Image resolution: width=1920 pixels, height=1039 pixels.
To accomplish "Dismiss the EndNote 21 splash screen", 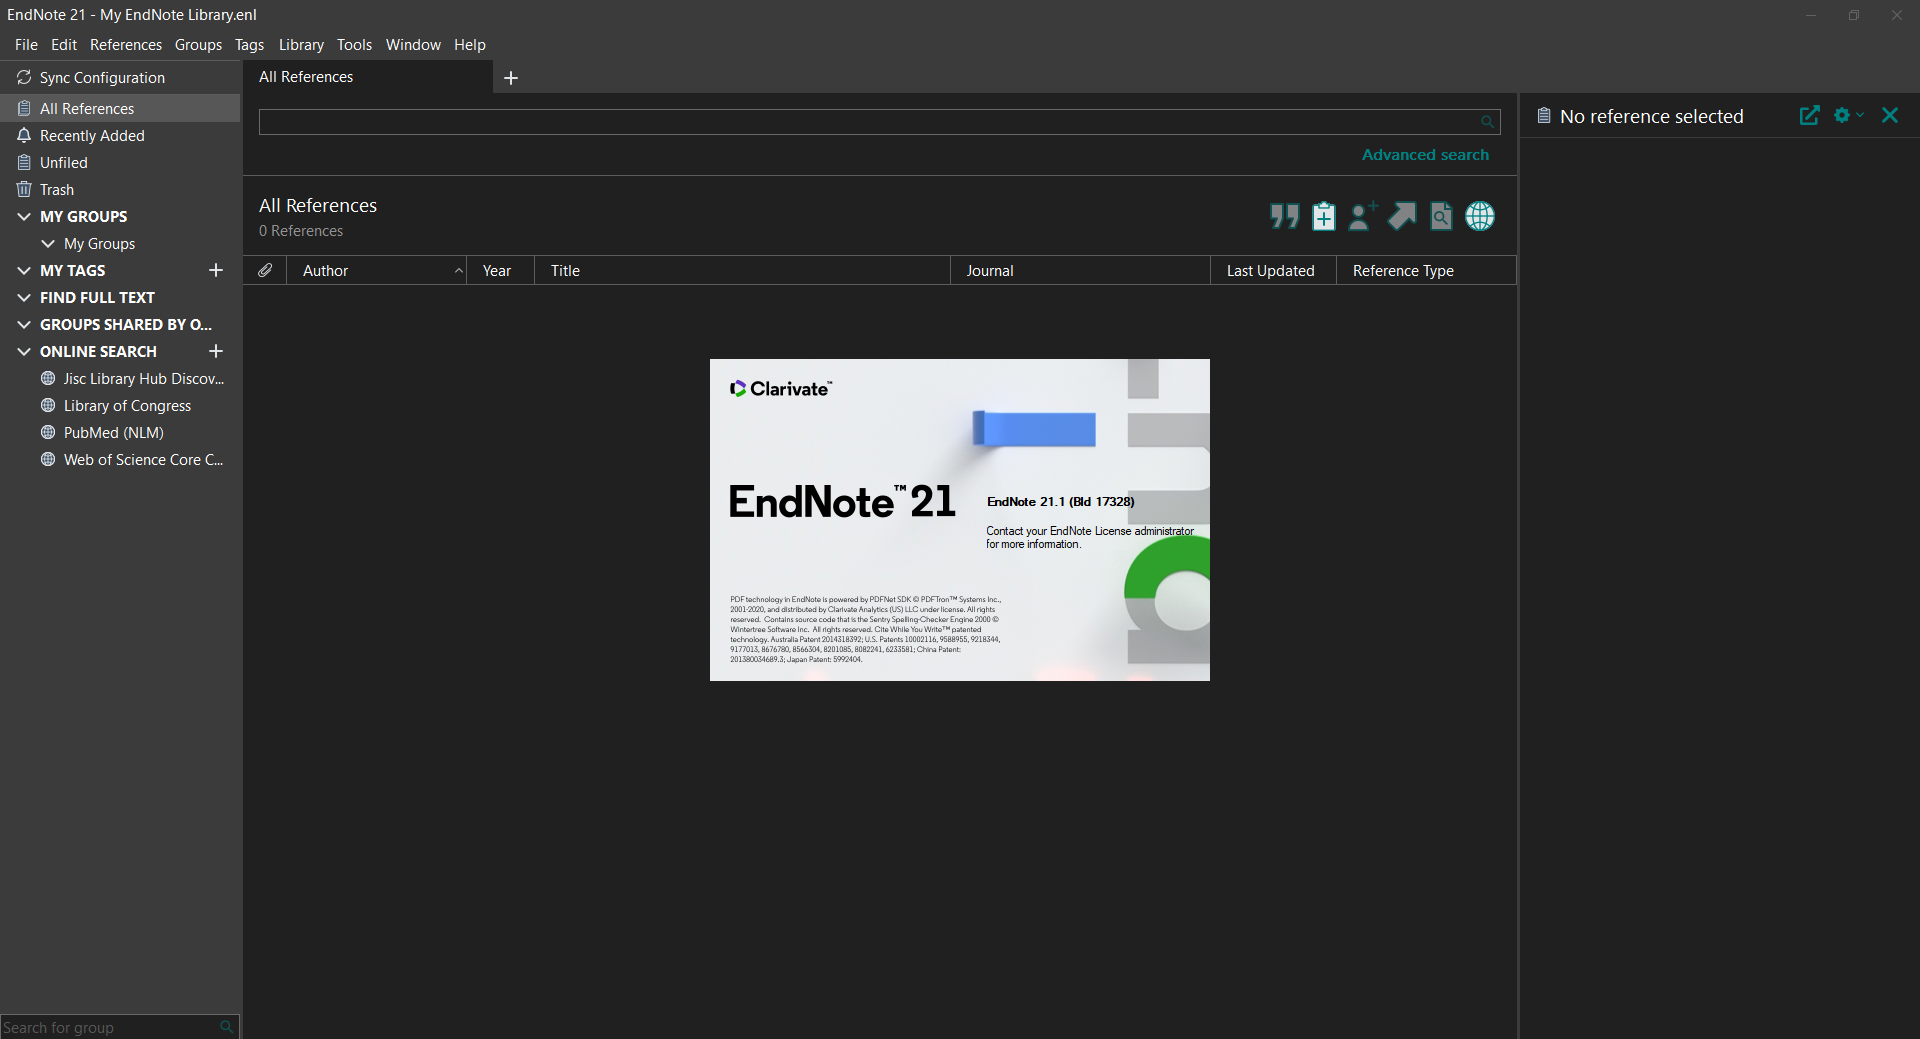I will coord(960,520).
